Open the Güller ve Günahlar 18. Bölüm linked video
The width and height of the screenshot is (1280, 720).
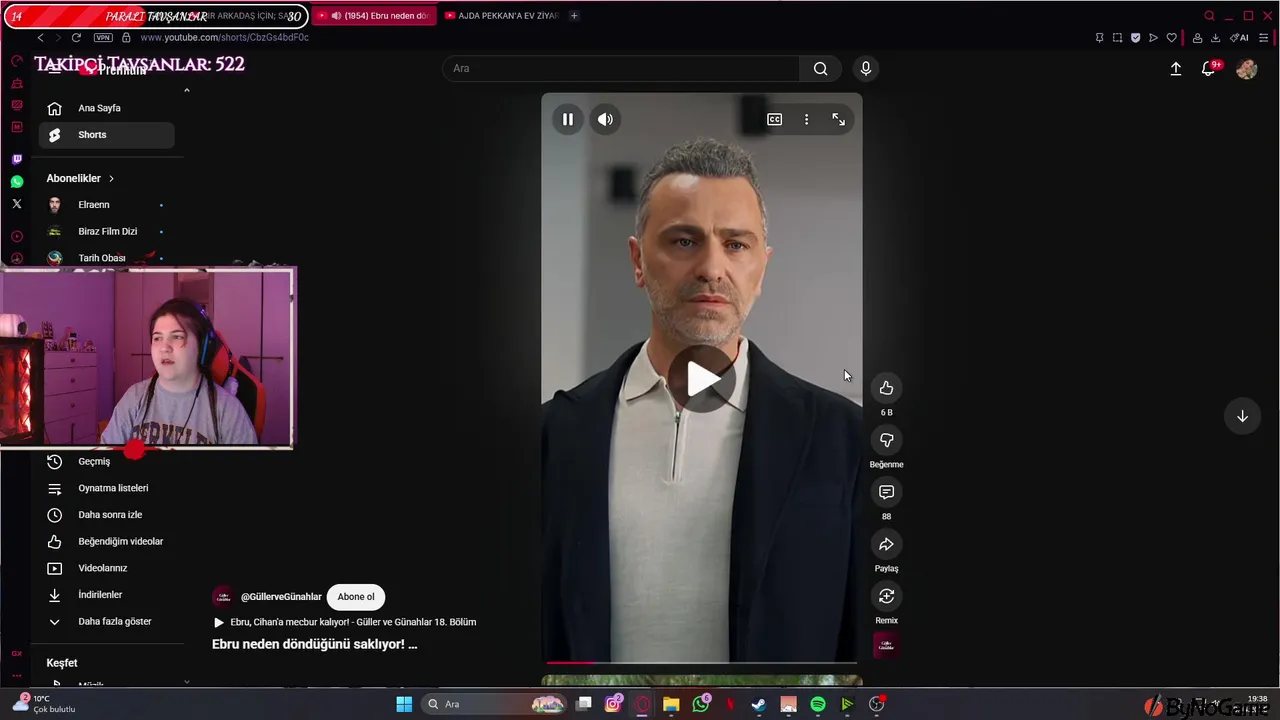pyautogui.click(x=345, y=622)
